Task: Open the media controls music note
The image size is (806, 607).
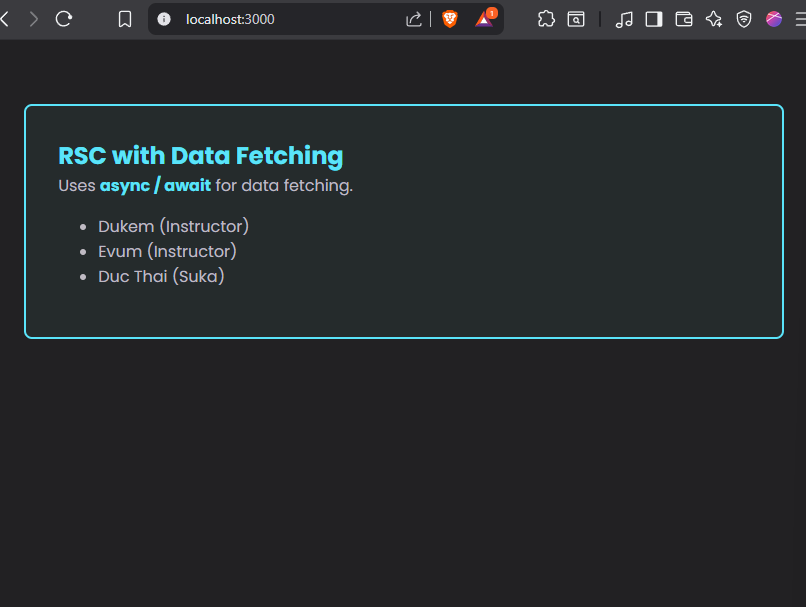Action: click(624, 19)
